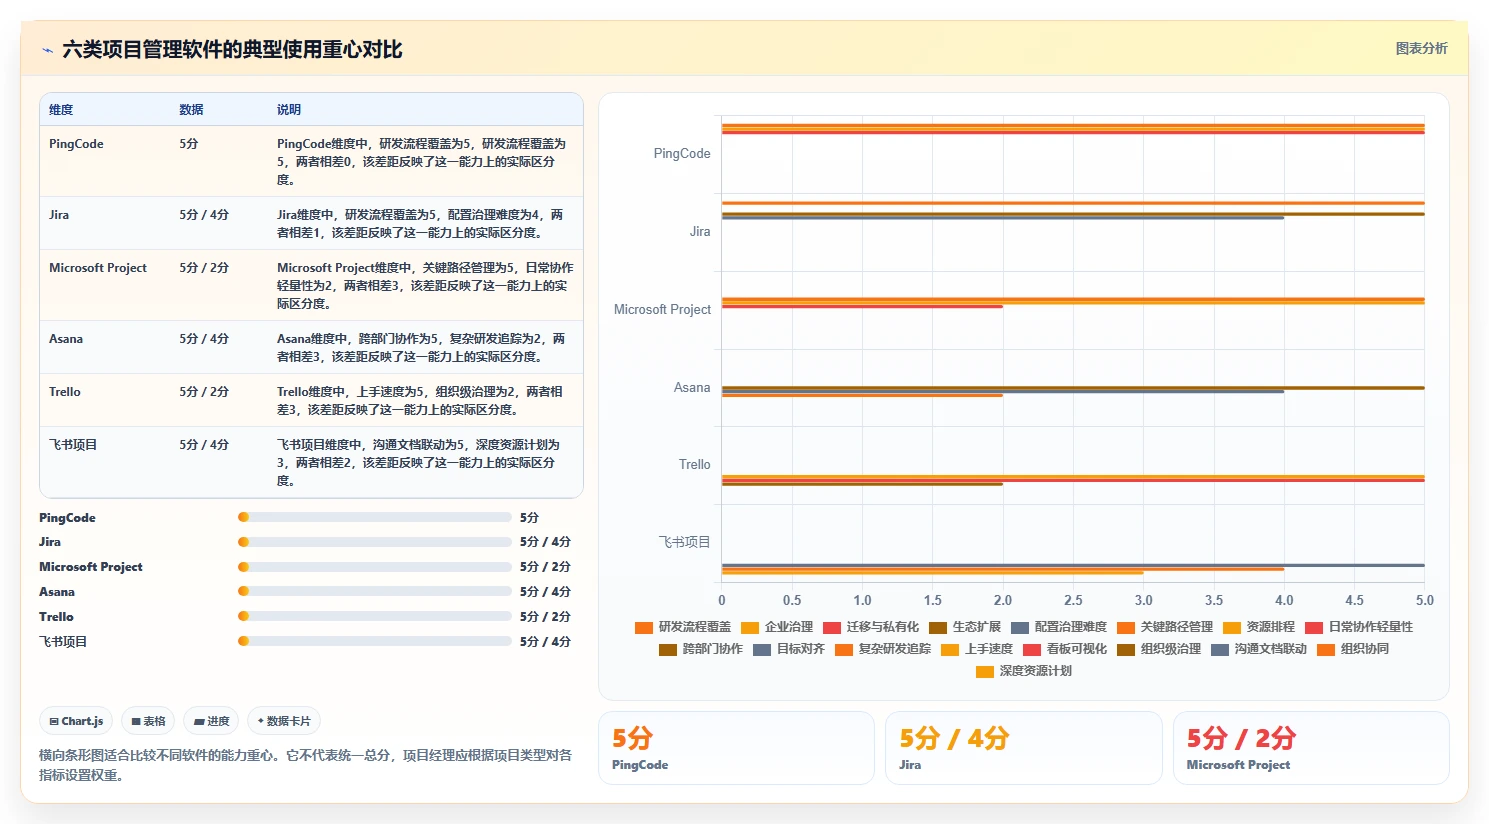The image size is (1489, 824).
Task: Toggle the 关键路径管理 legend entry
Action: point(1165,627)
